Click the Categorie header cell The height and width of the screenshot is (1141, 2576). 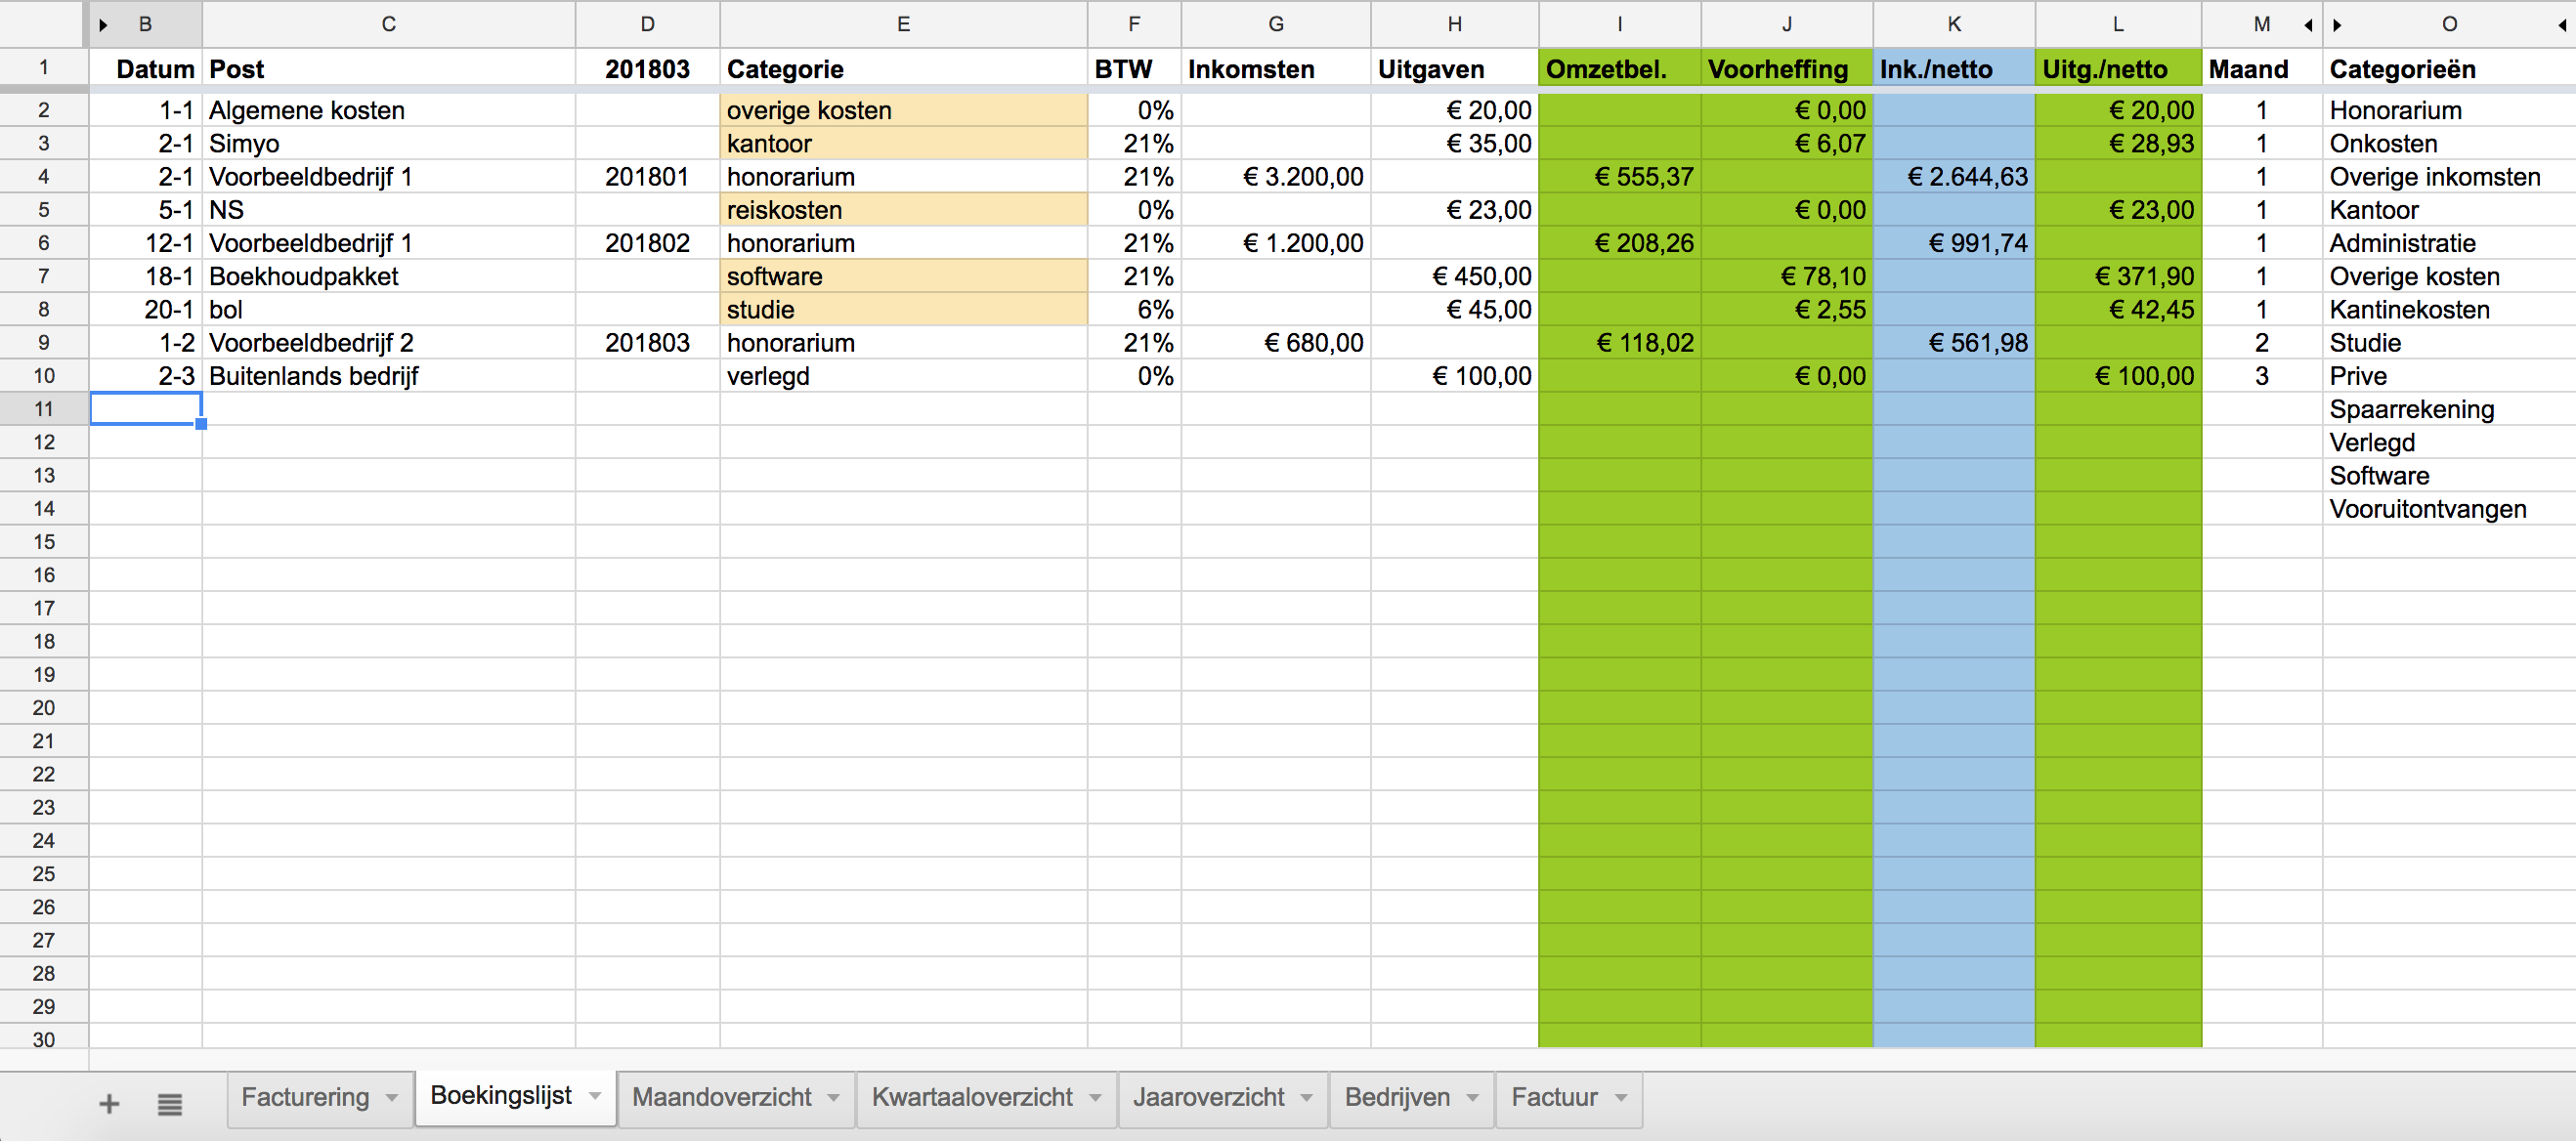pyautogui.click(x=903, y=69)
